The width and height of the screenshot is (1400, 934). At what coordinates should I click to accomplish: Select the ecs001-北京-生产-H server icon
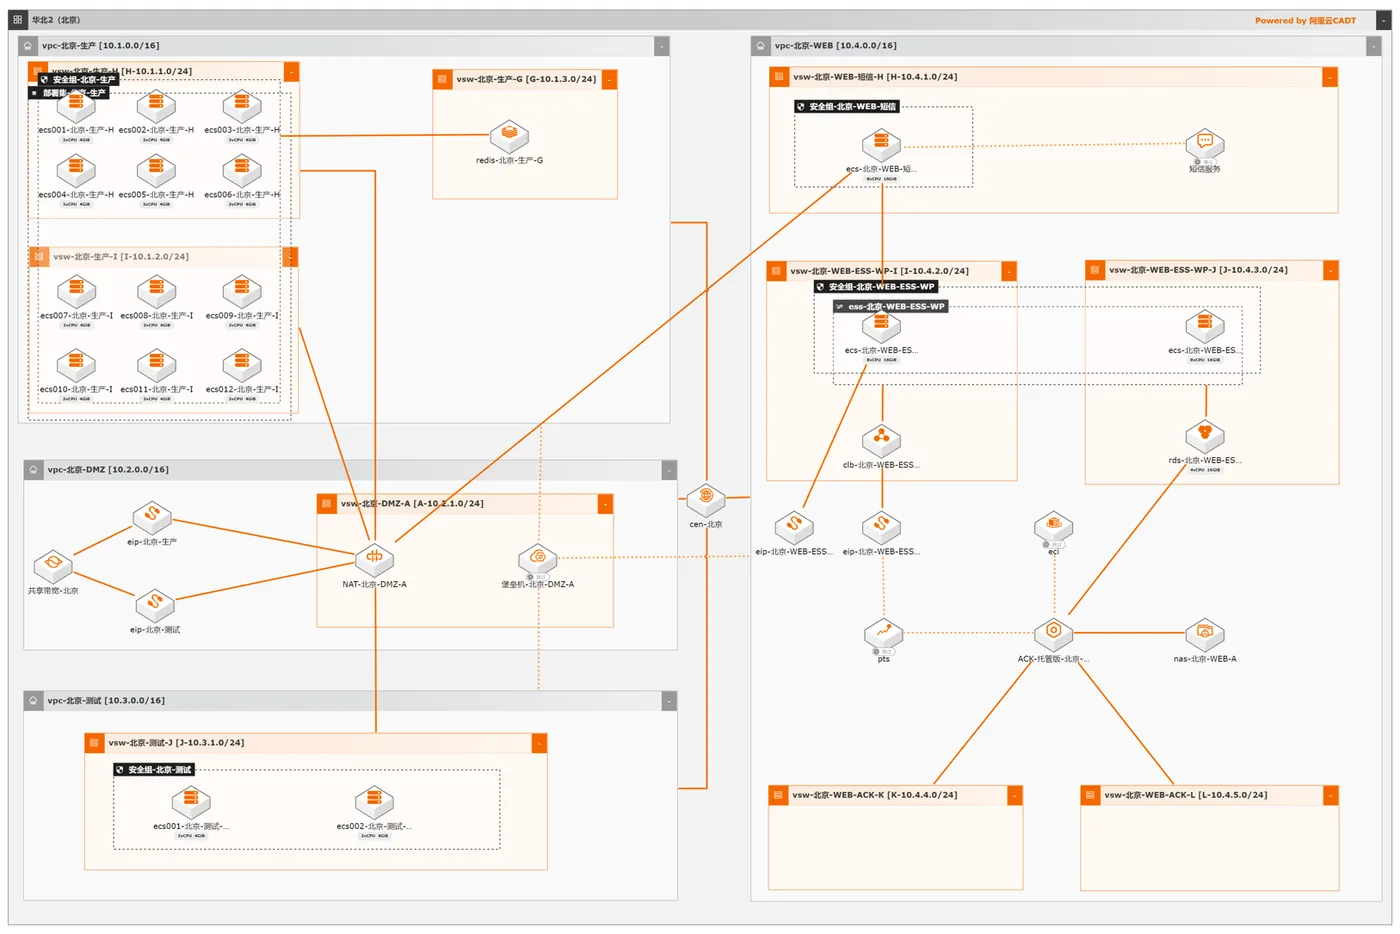pos(76,107)
